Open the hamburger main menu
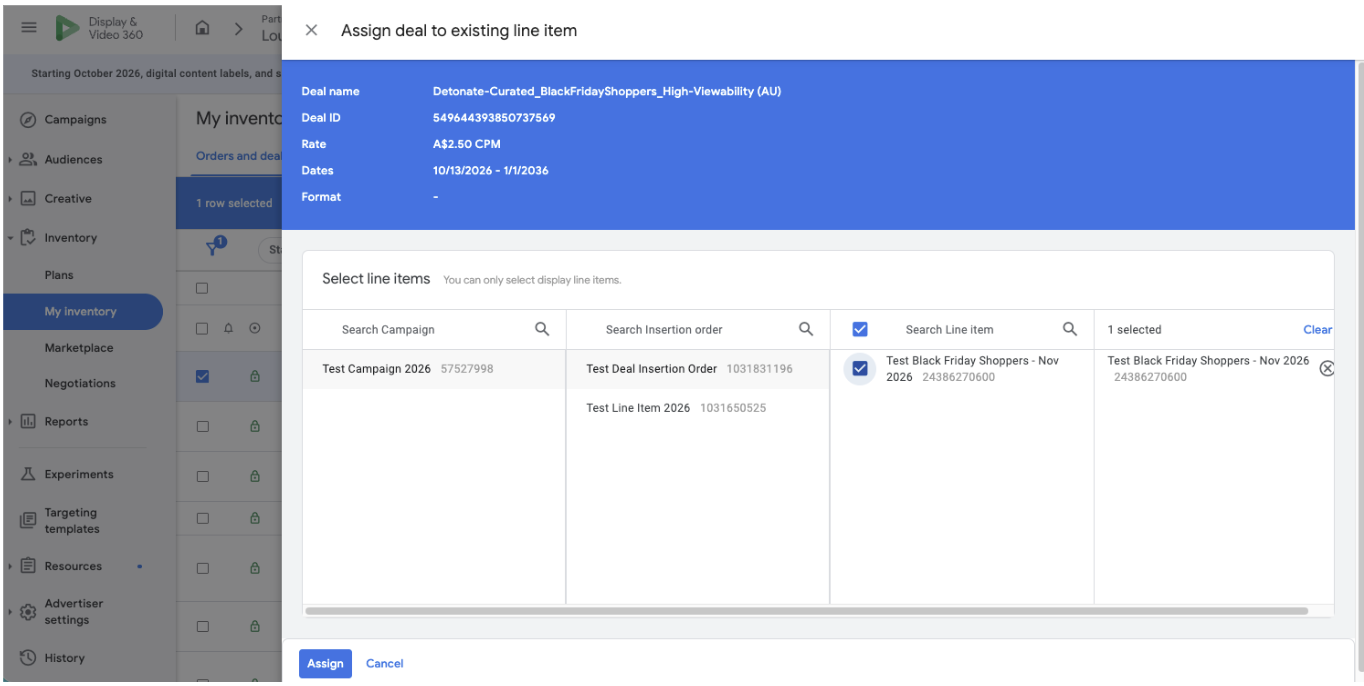 29,28
